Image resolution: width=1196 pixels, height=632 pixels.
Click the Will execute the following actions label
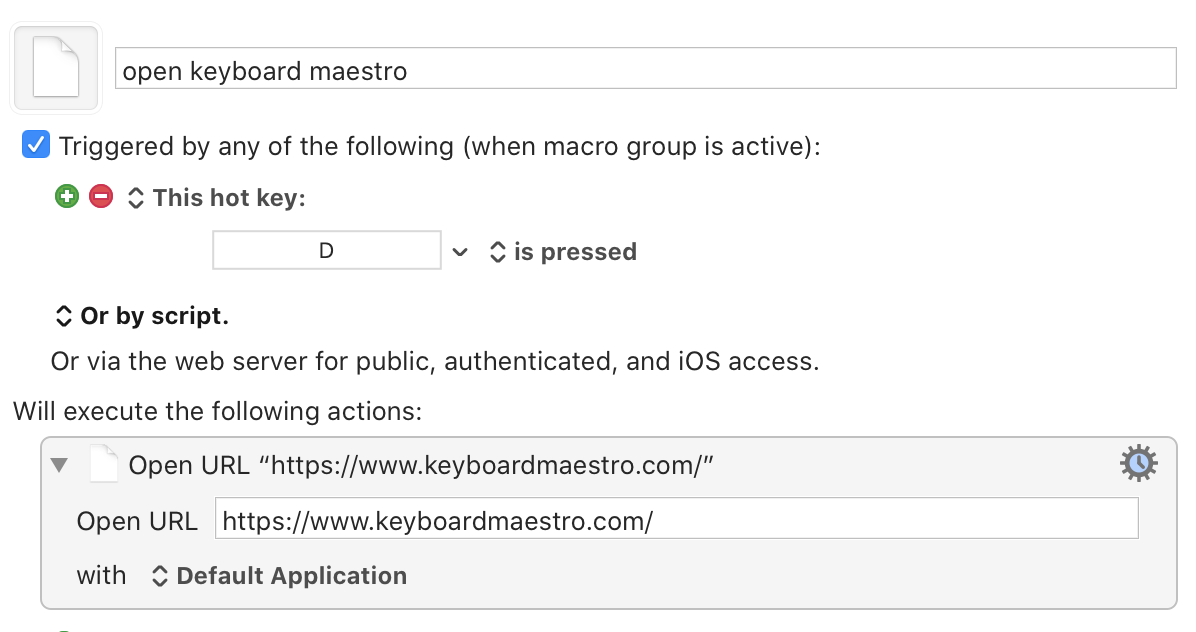217,412
